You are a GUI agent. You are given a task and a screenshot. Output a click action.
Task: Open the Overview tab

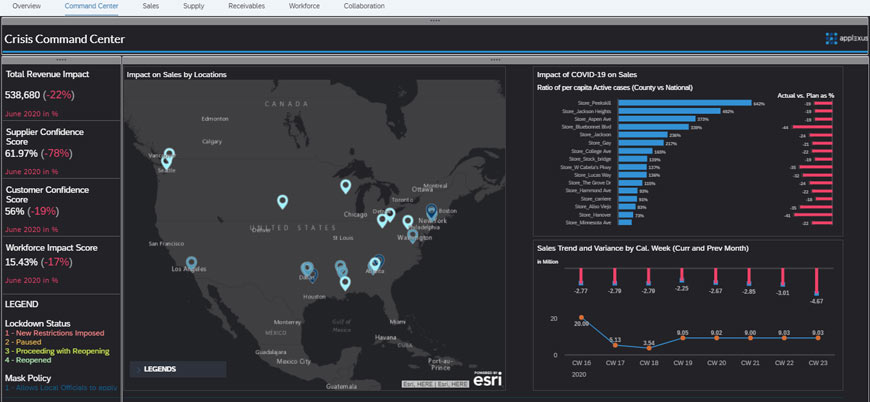click(x=26, y=6)
